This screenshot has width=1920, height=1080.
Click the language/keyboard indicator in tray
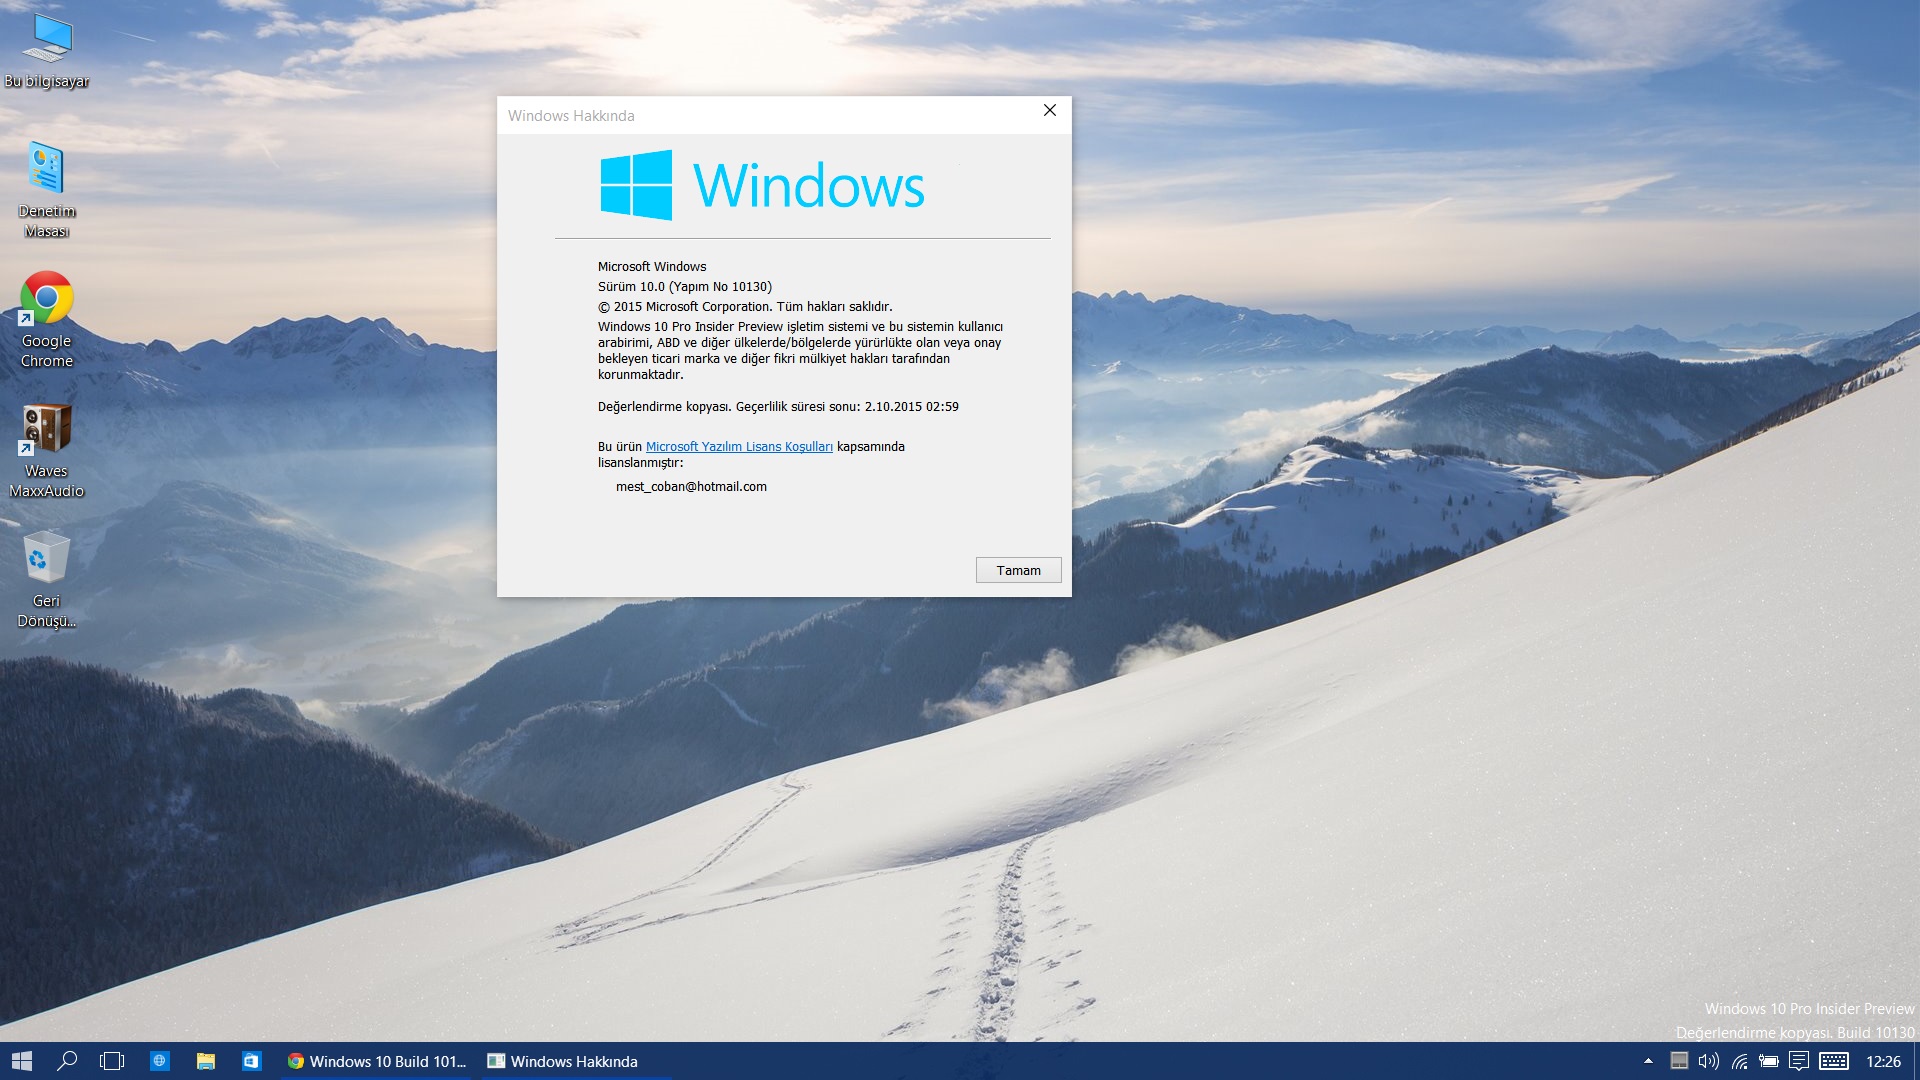pos(1838,1060)
